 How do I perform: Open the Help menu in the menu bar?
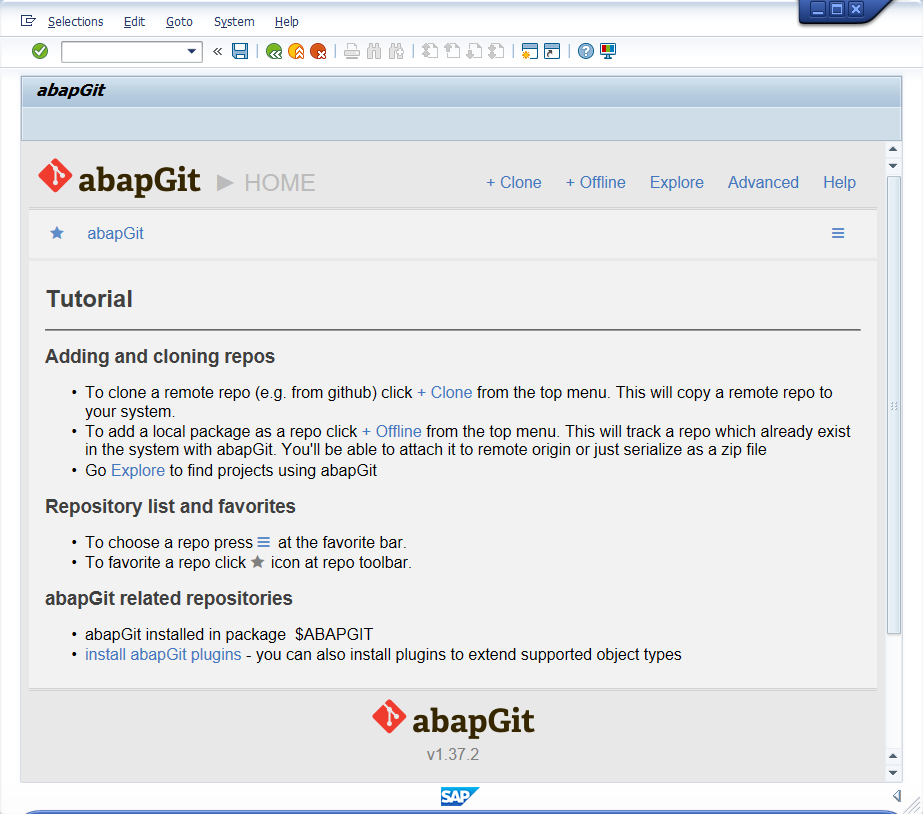pyautogui.click(x=287, y=22)
